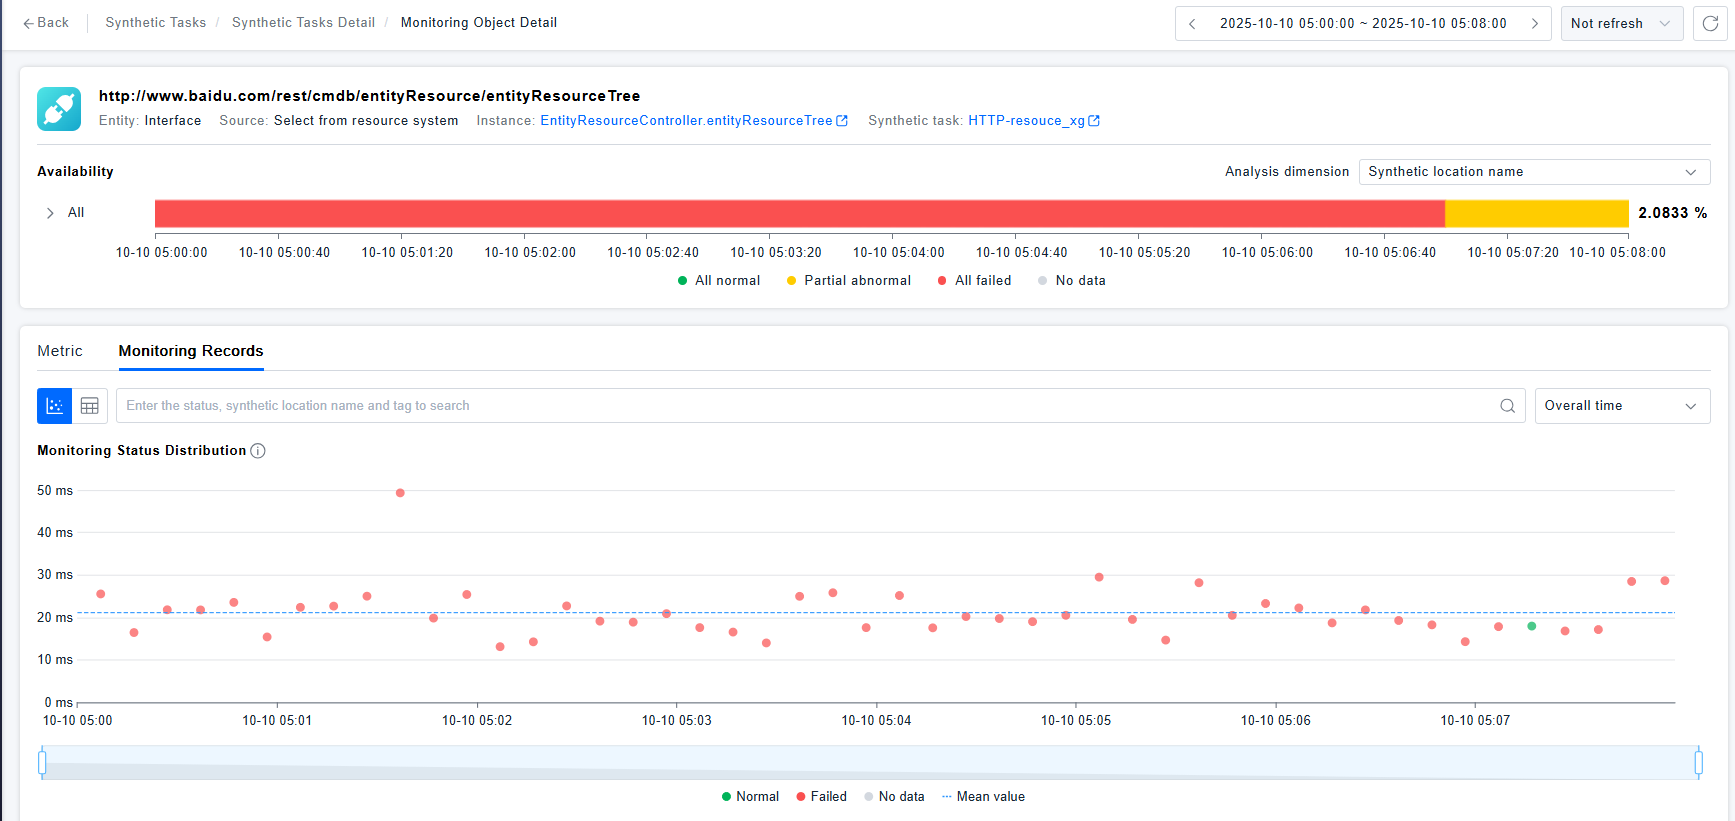This screenshot has width=1735, height=821.
Task: Switch to table view icon
Action: point(90,406)
